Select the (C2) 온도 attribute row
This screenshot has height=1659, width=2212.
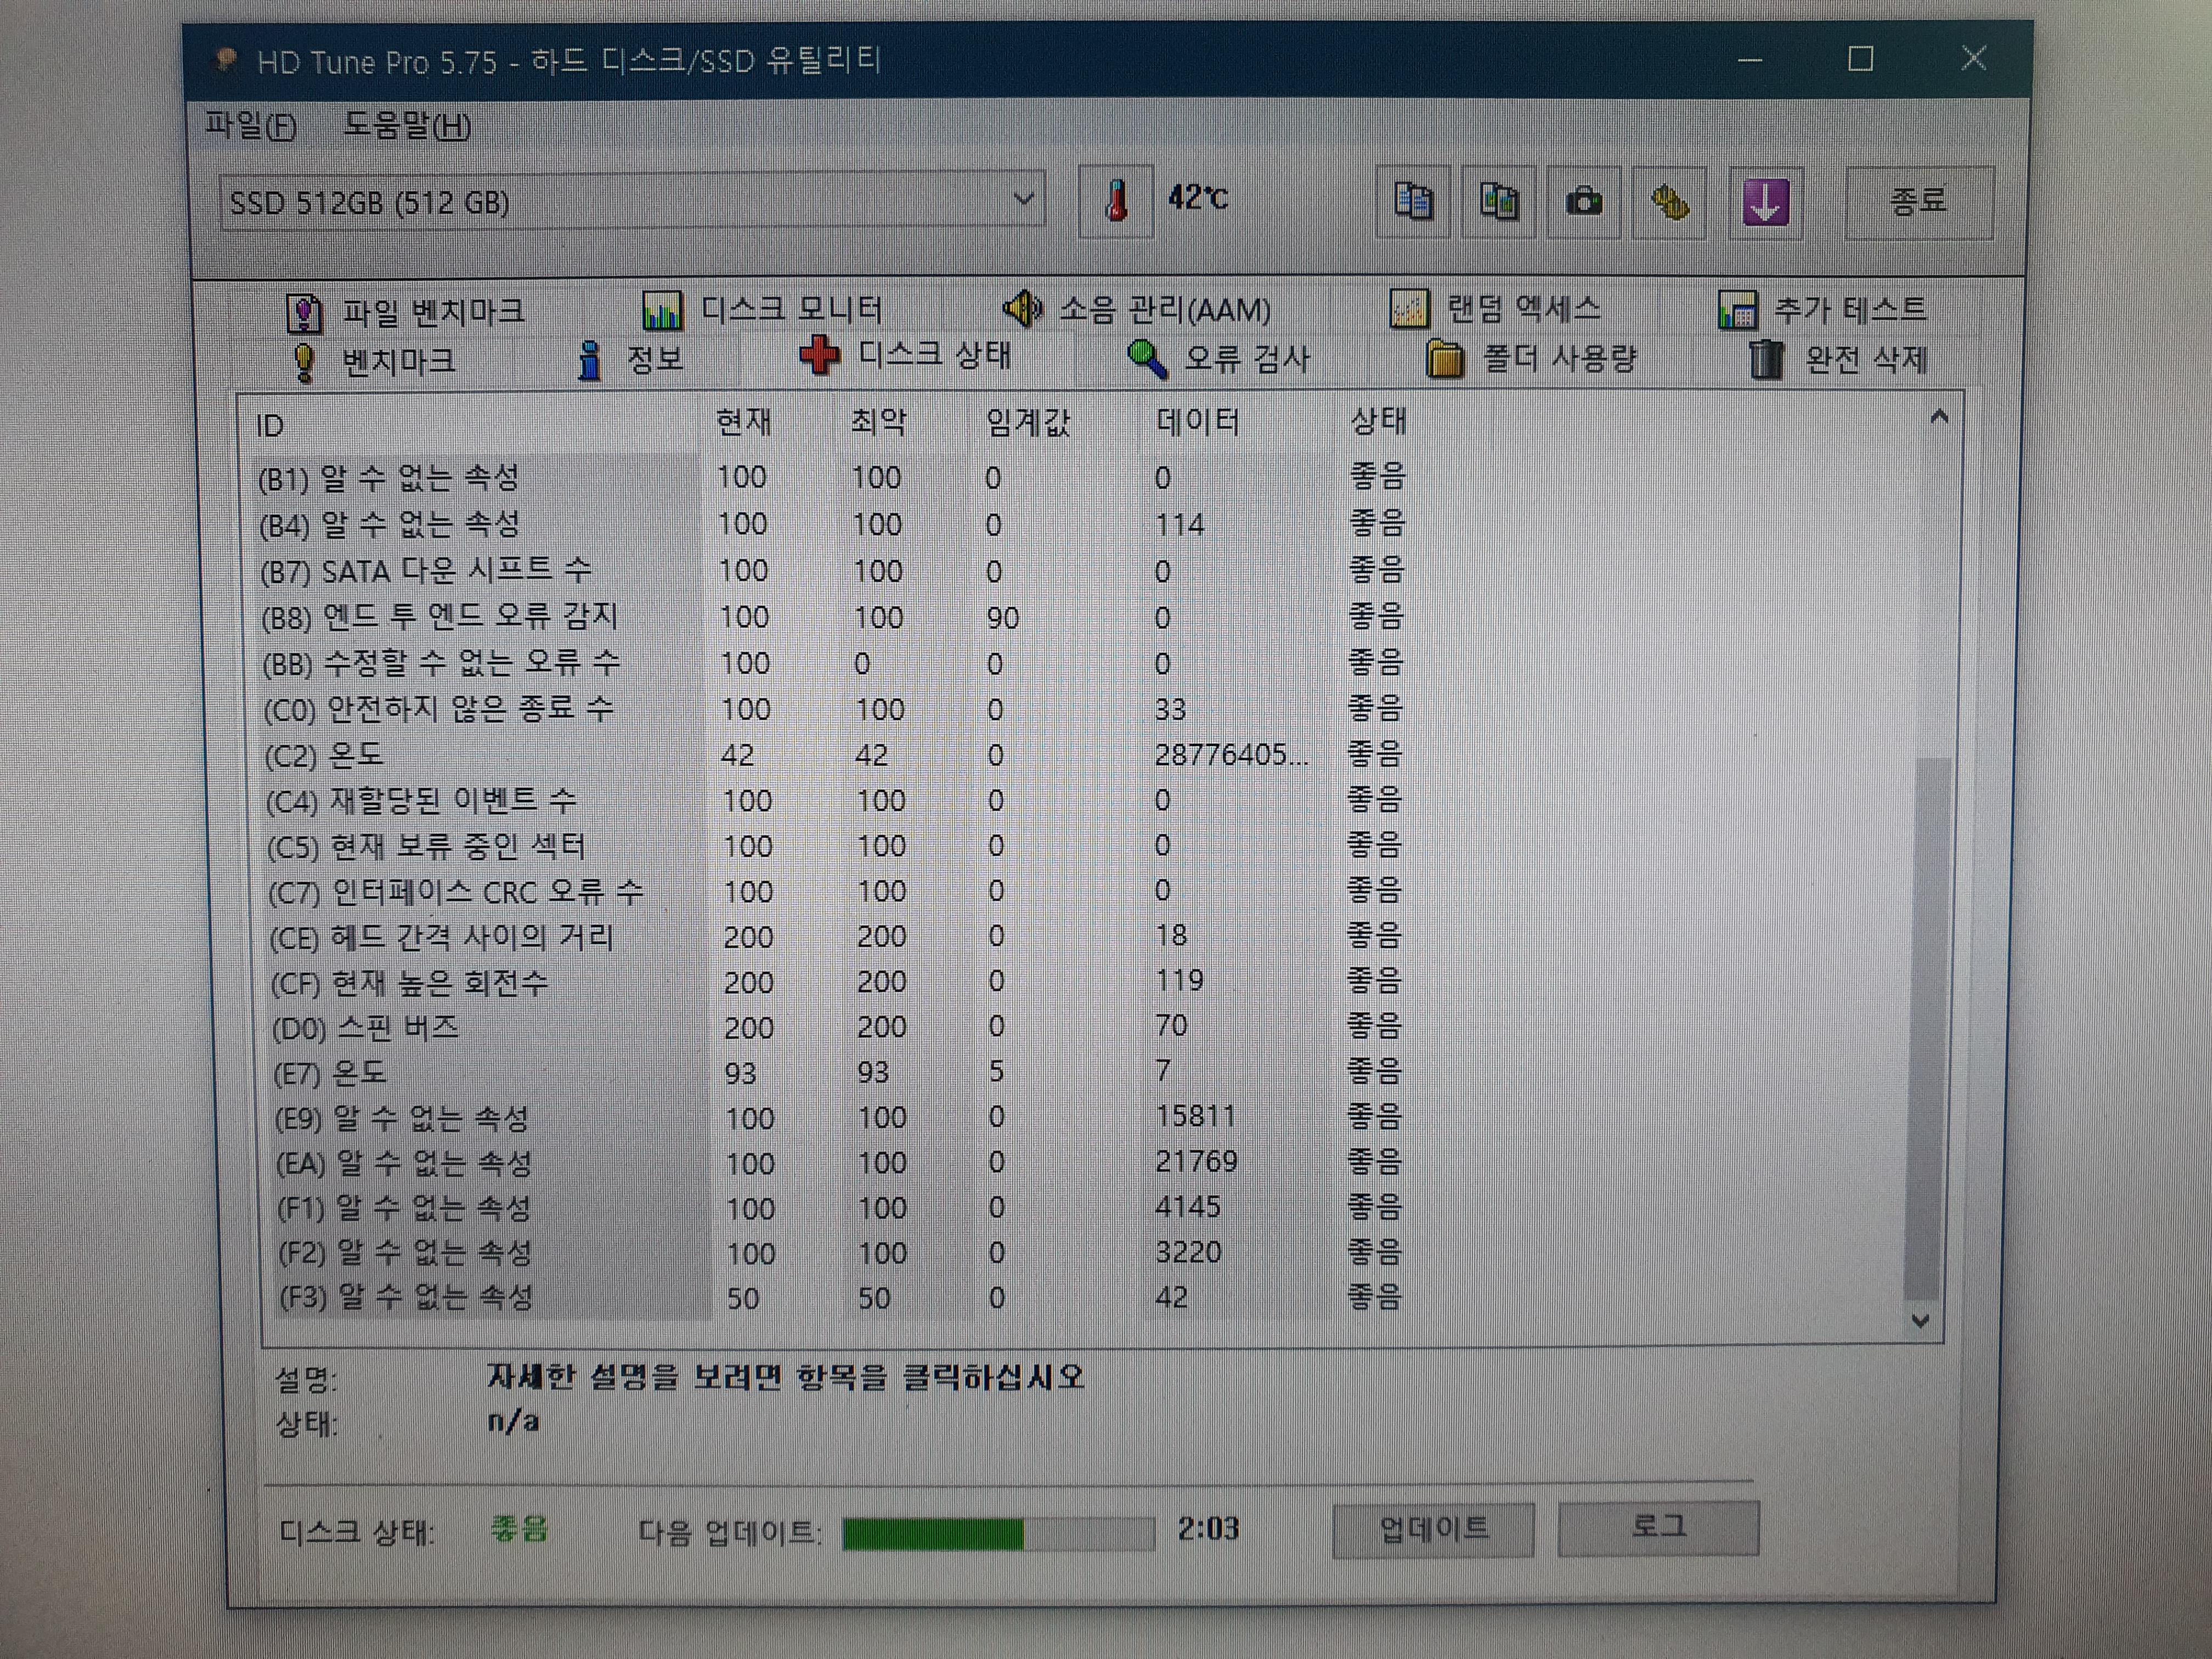point(325,755)
